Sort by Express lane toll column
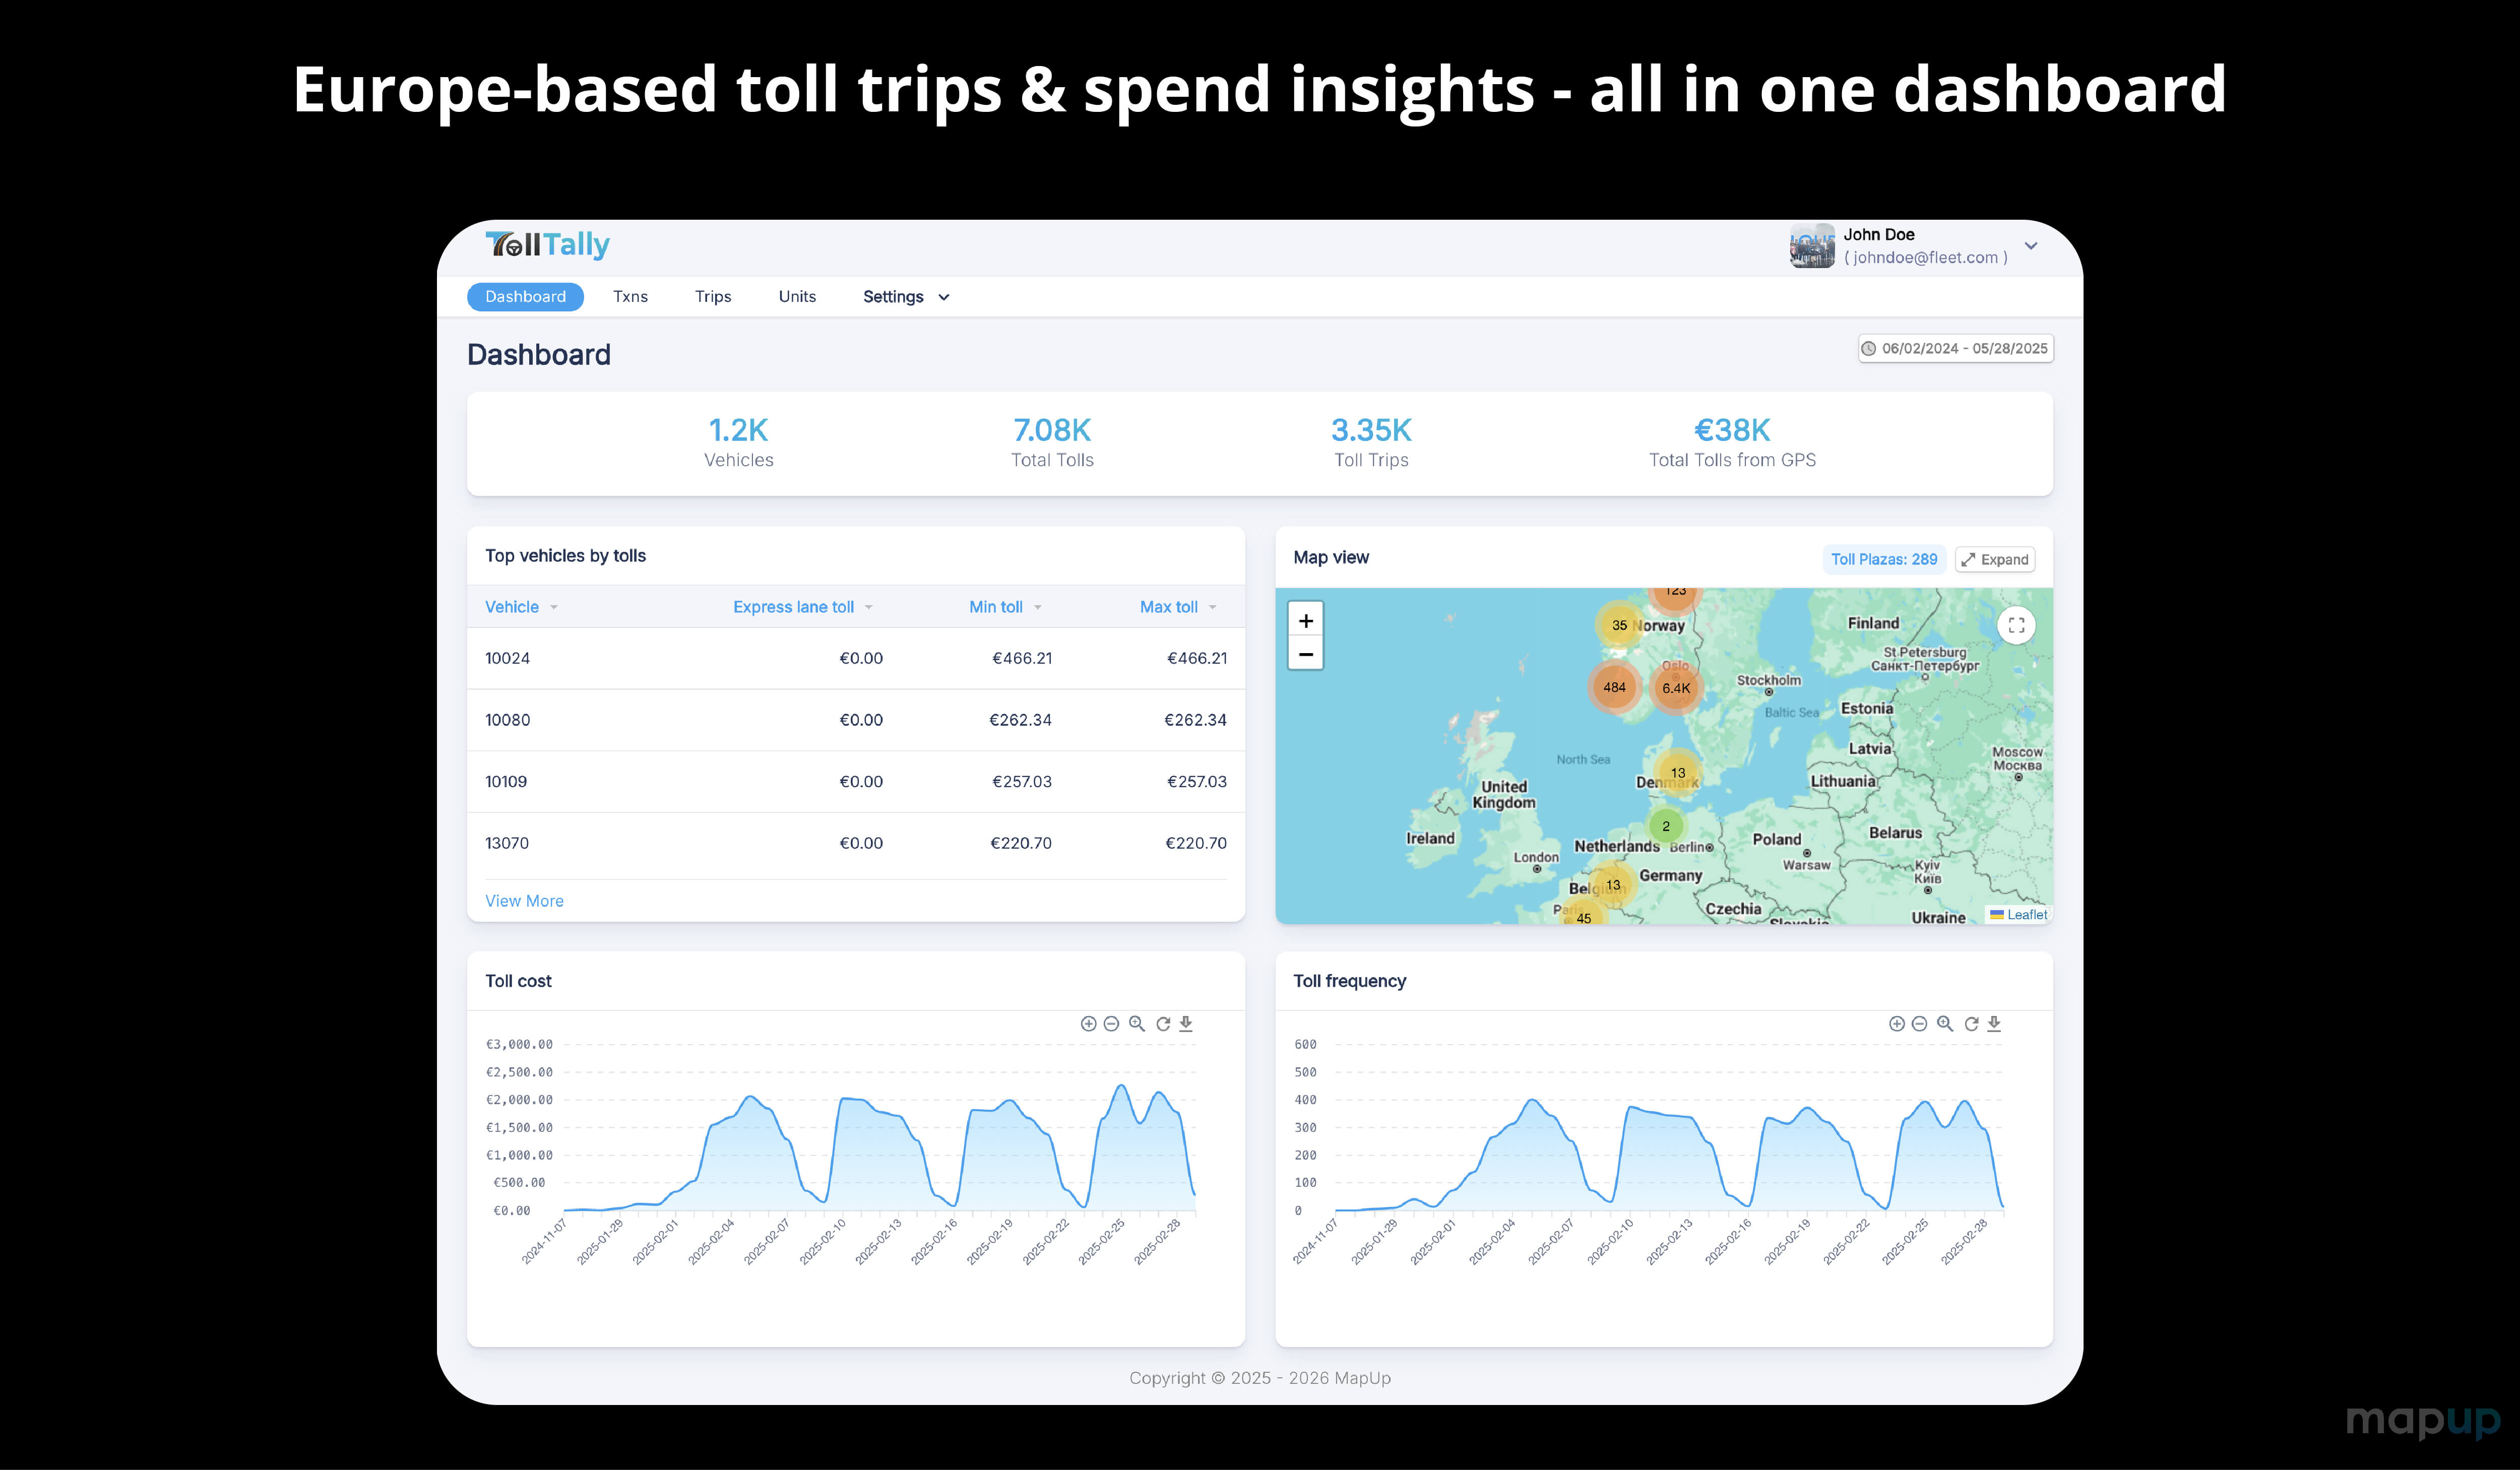The height and width of the screenshot is (1470, 2520). point(803,607)
